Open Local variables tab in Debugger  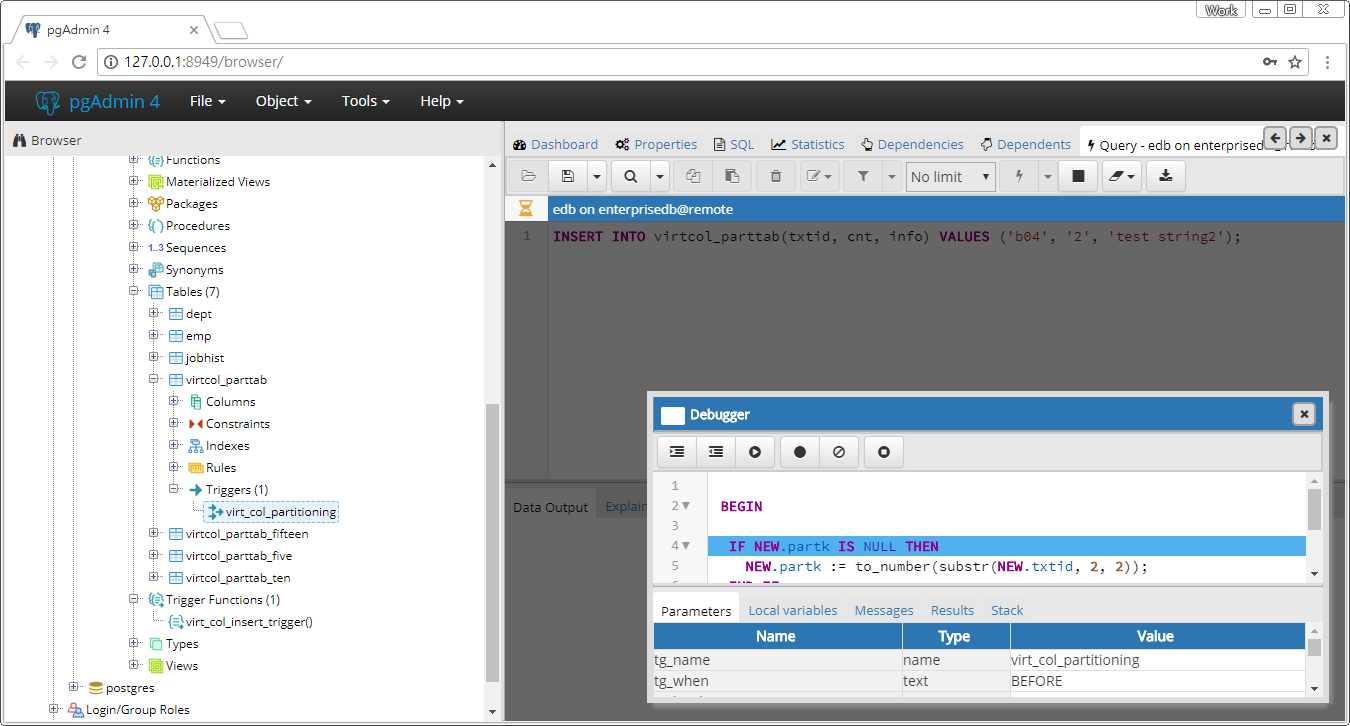(793, 610)
